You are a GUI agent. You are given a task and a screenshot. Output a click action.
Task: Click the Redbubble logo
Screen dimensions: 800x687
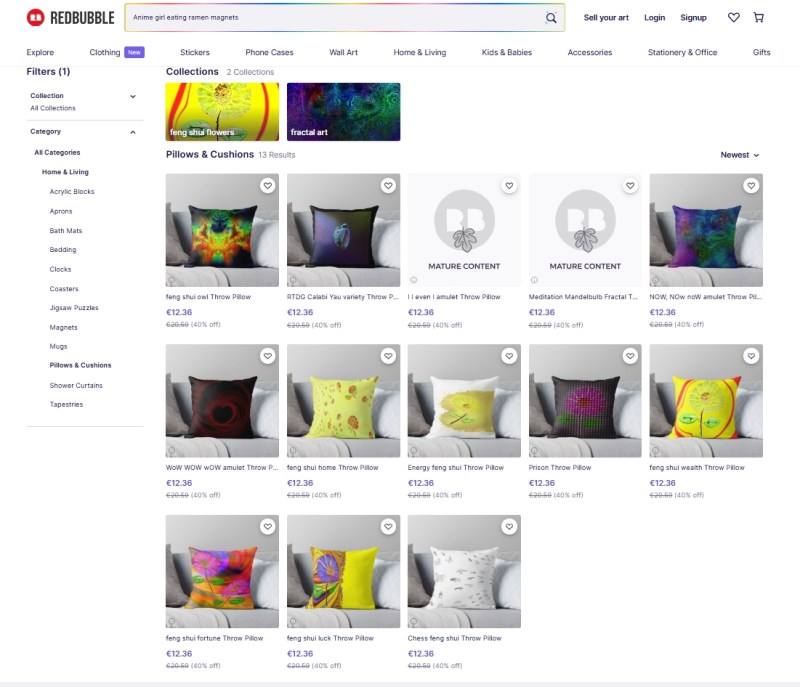click(70, 17)
